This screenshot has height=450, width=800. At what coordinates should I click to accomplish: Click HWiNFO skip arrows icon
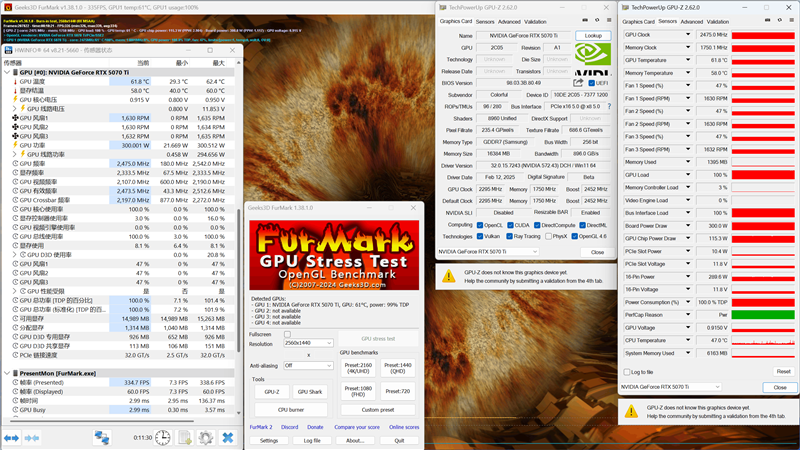click(x=32, y=438)
